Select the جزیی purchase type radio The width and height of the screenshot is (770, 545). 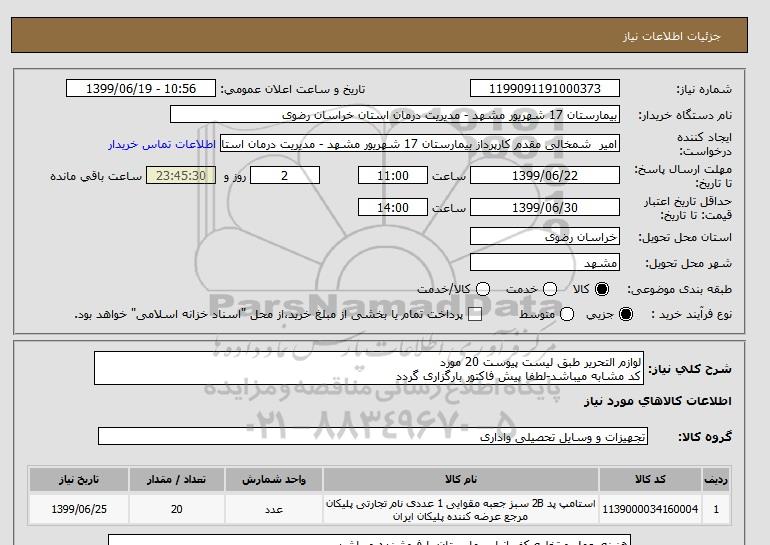coord(626,314)
